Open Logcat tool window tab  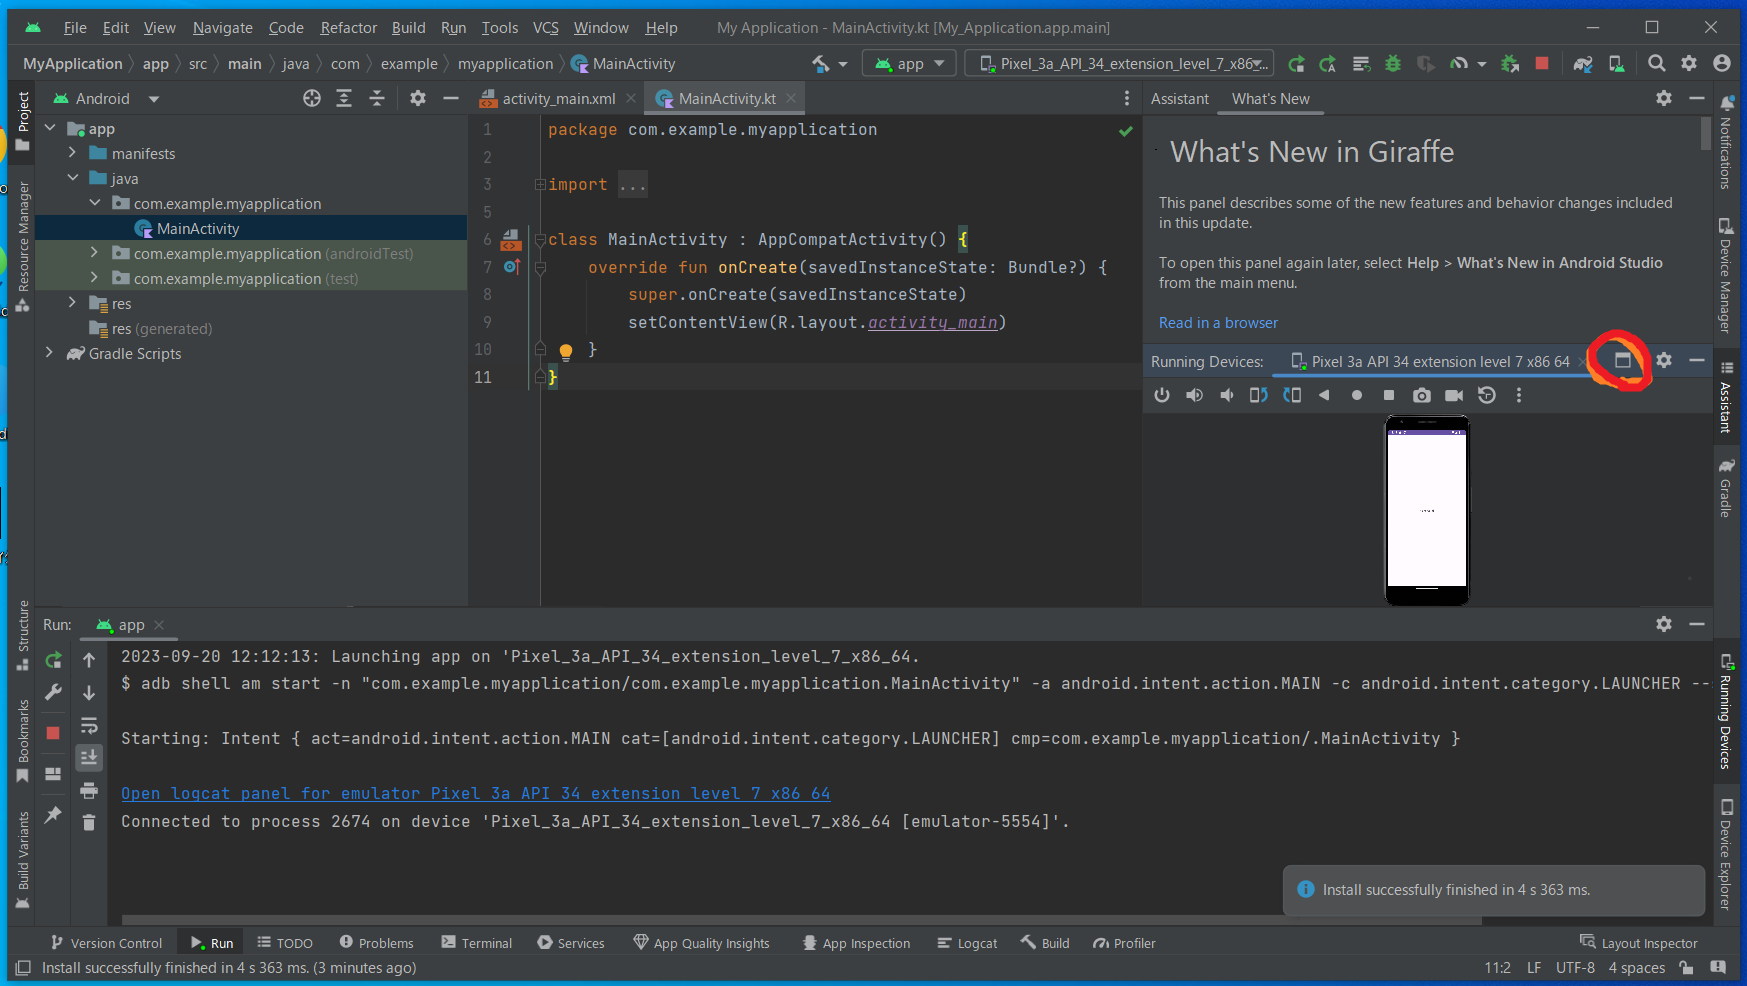coord(967,943)
